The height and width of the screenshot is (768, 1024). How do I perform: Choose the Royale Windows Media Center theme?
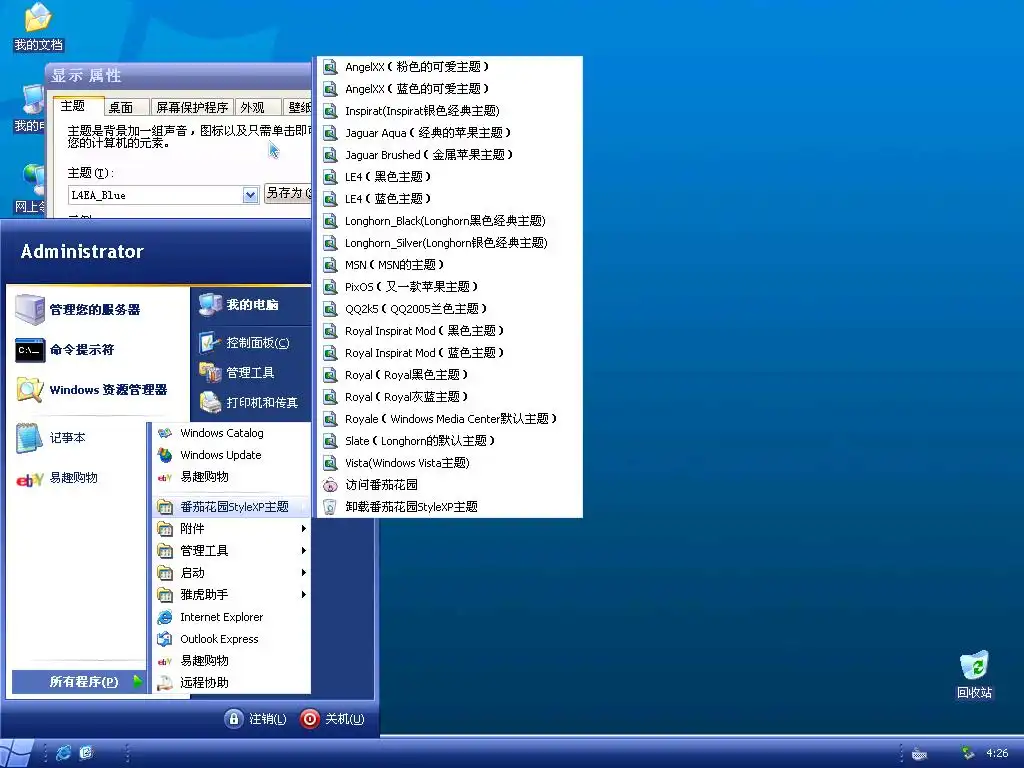(450, 419)
